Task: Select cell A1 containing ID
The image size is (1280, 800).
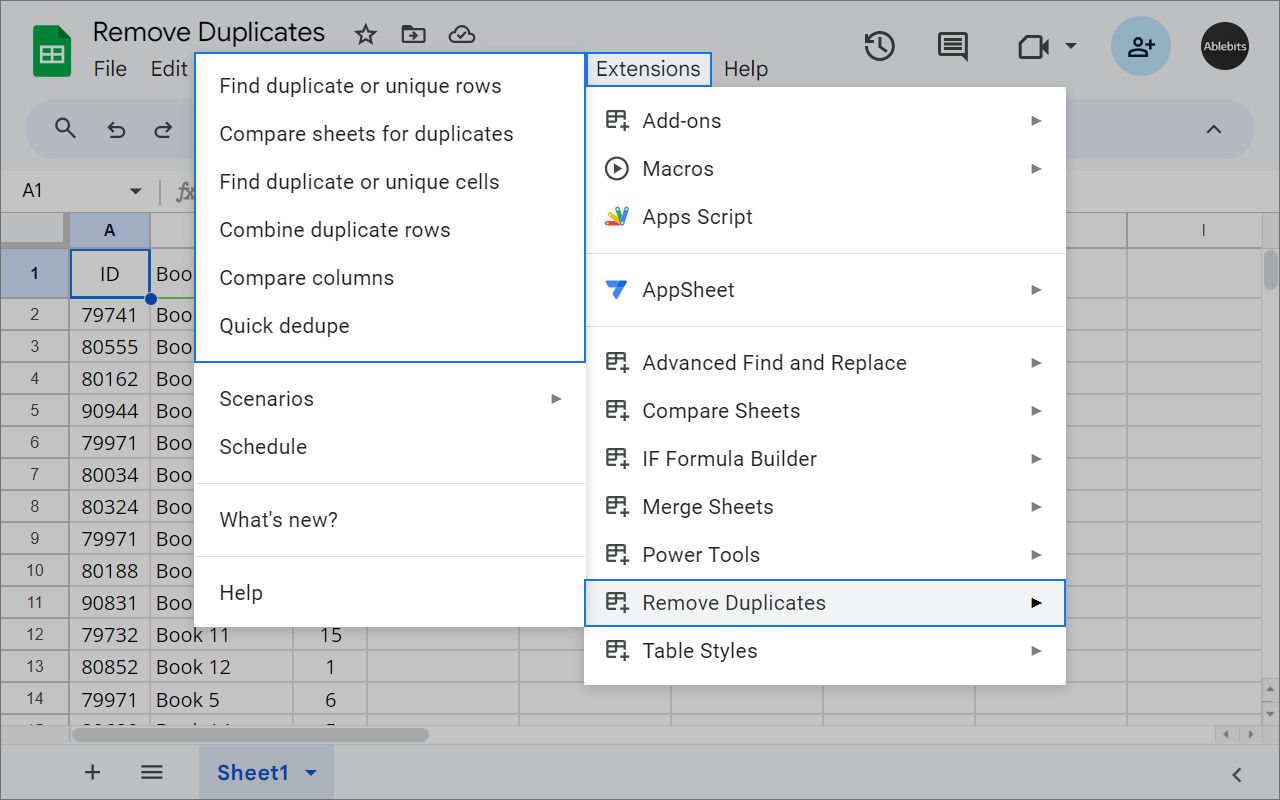Action: pos(110,274)
